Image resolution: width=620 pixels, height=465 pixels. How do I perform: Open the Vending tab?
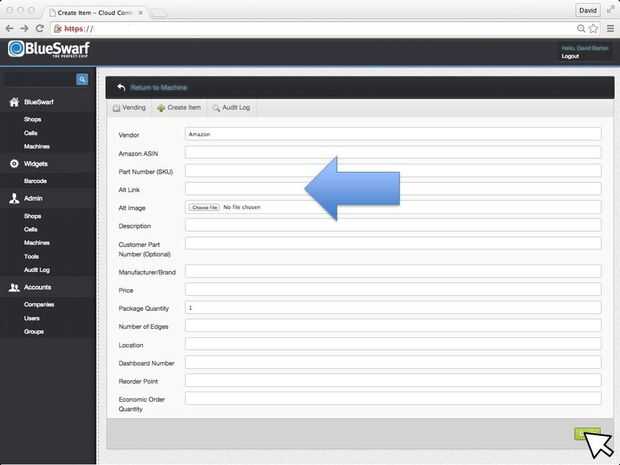(129, 108)
